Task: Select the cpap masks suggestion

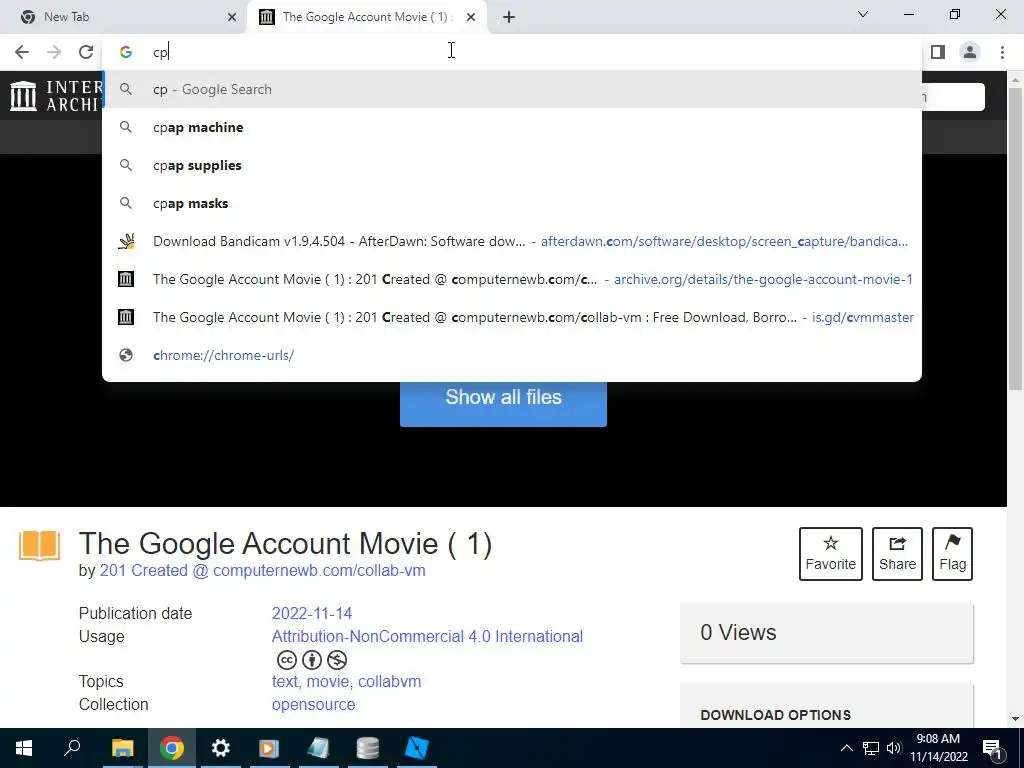Action: [511, 203]
